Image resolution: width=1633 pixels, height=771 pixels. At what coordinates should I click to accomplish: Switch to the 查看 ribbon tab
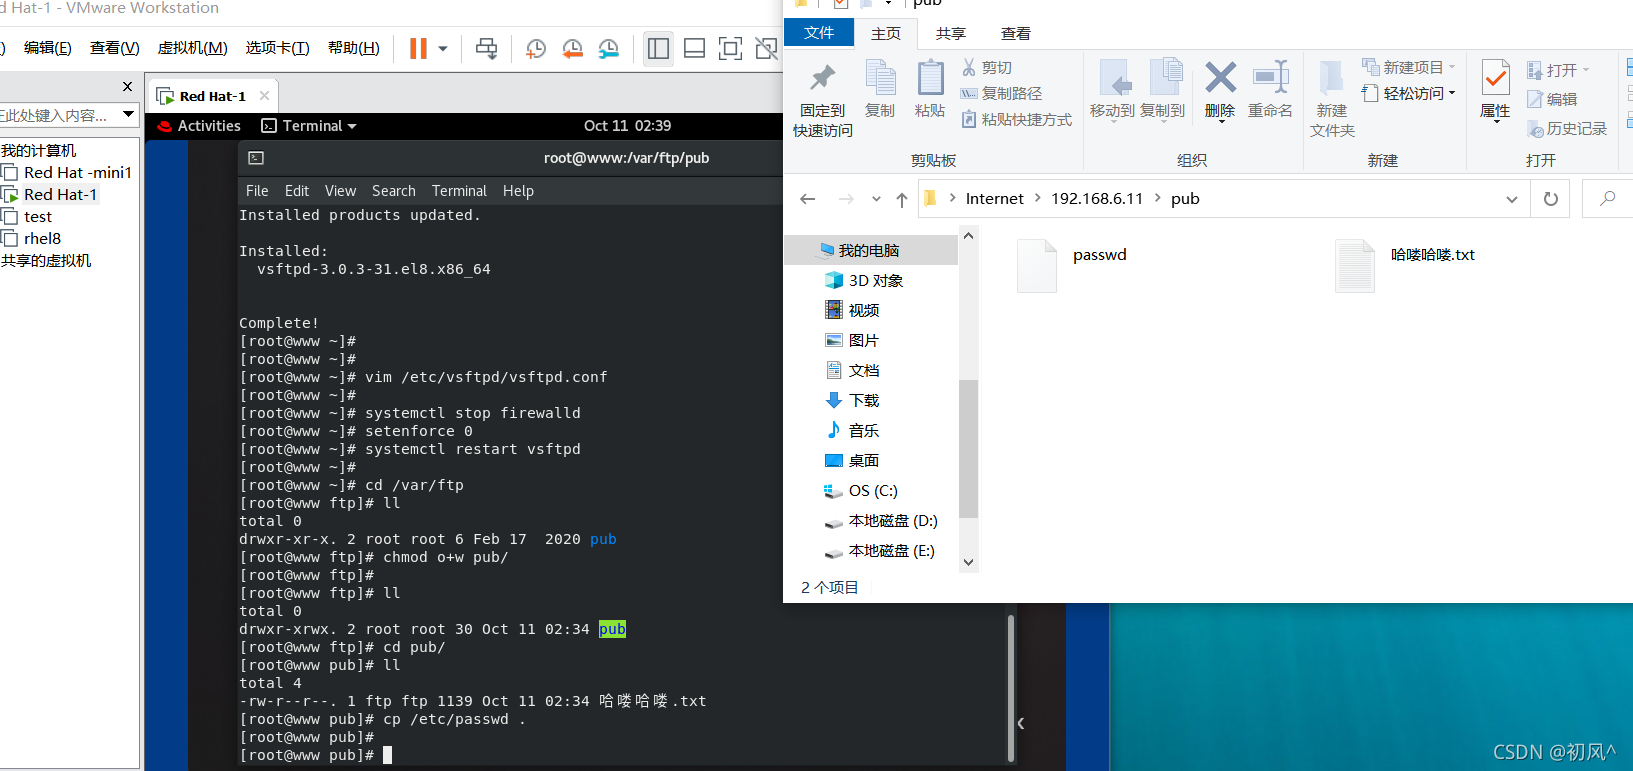1016,34
